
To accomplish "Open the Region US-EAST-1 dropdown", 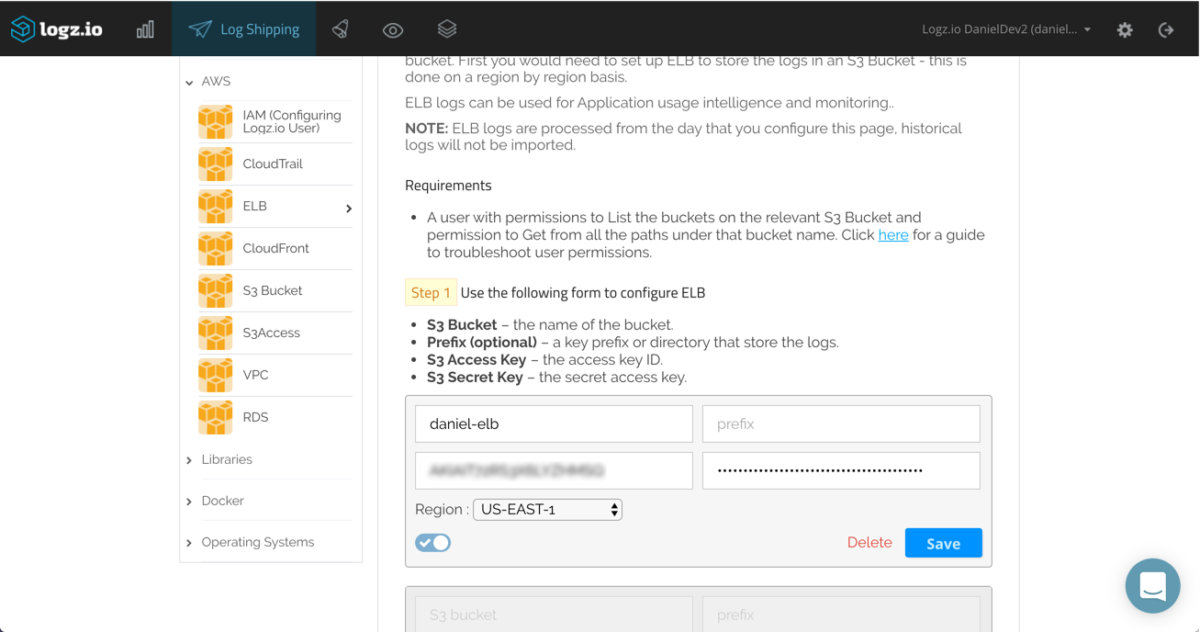I will click(x=547, y=509).
